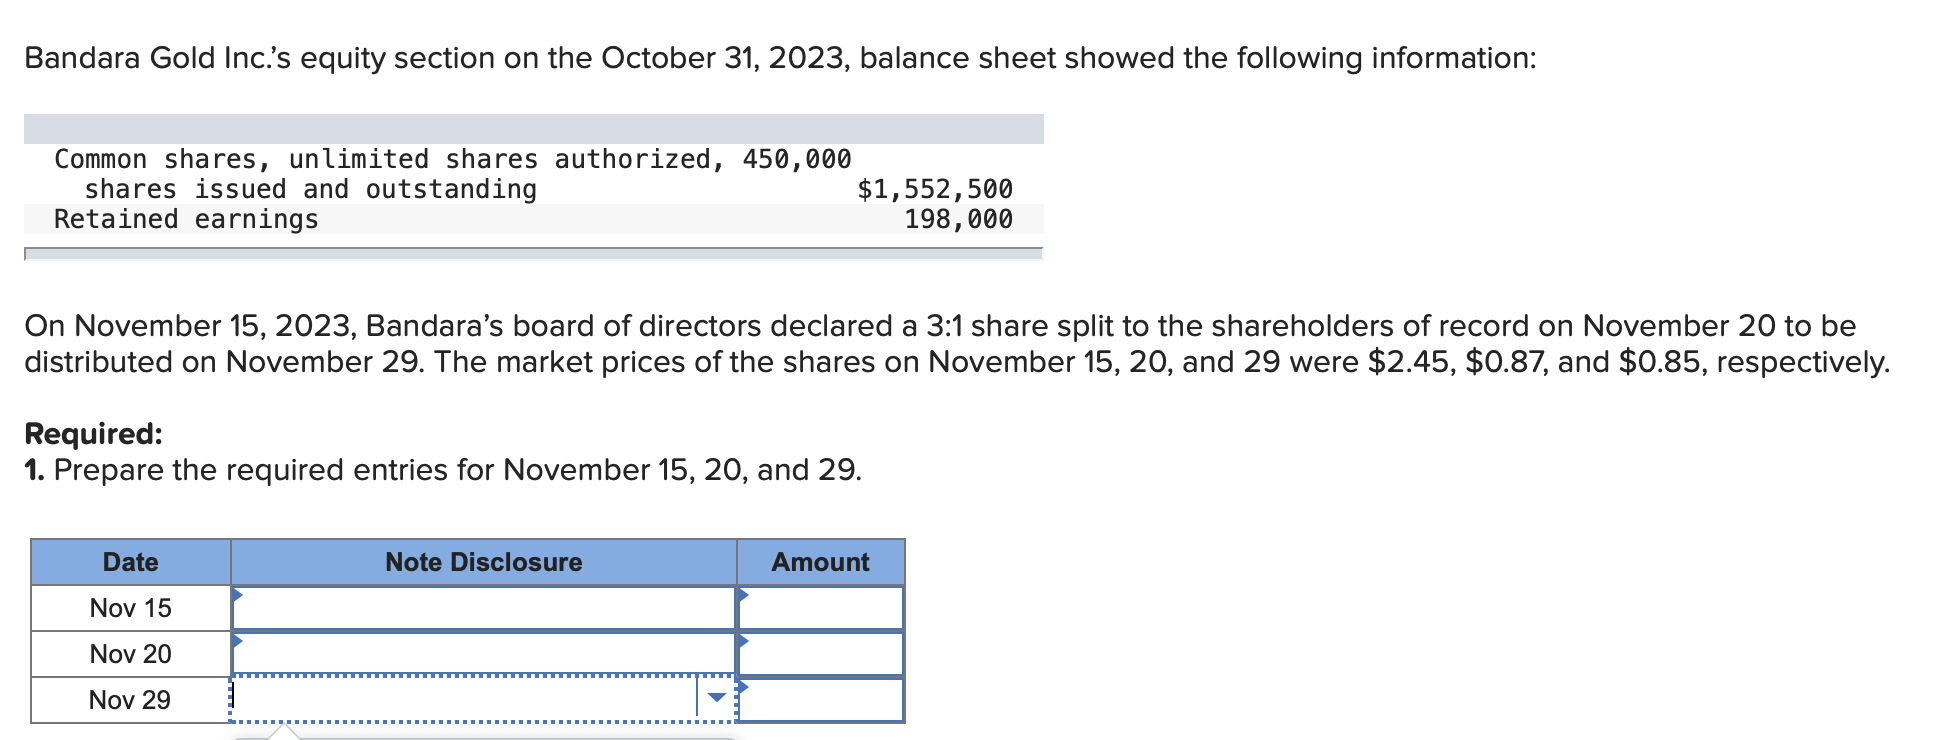The image size is (1942, 740).
Task: Open the Note Disclosure dropdown for Nov 29
Action: point(716,699)
